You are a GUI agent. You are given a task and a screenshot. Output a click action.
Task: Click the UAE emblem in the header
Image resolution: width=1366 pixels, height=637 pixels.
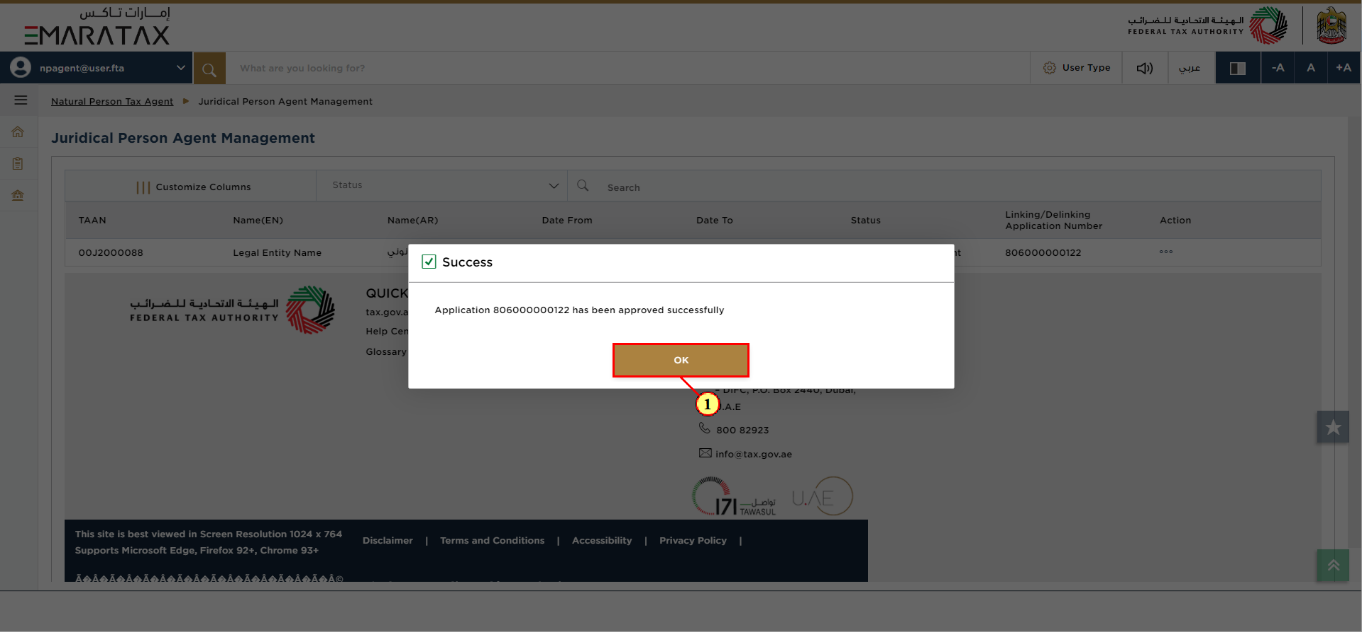[x=1332, y=25]
